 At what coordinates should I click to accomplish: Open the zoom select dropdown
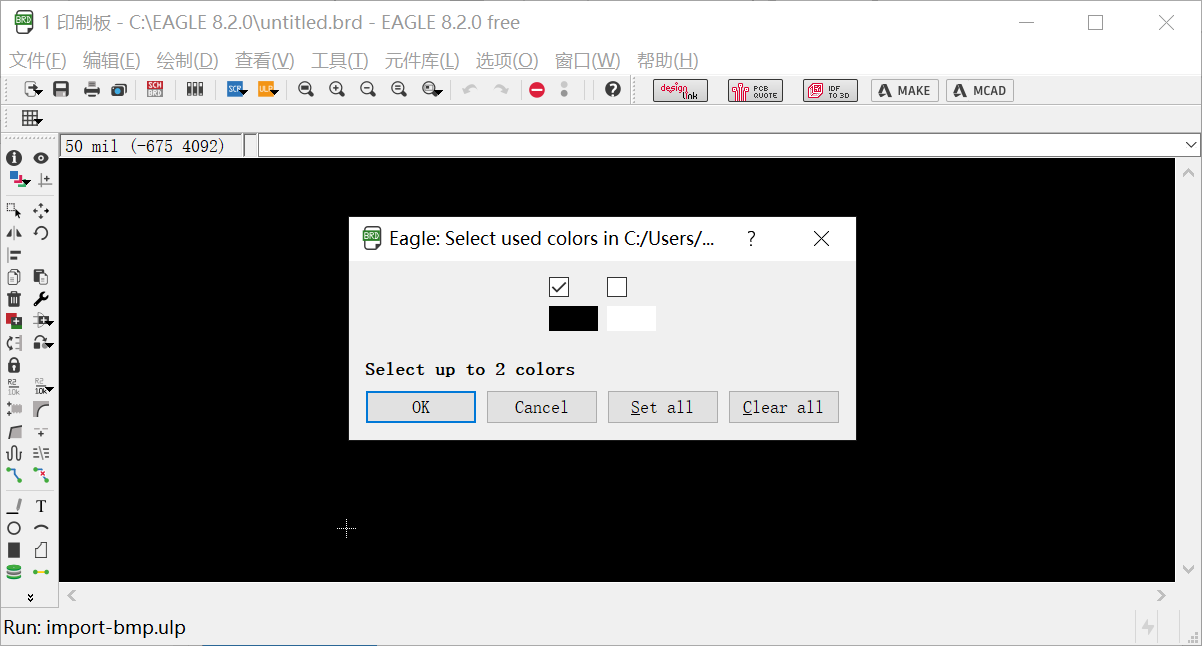point(432,89)
